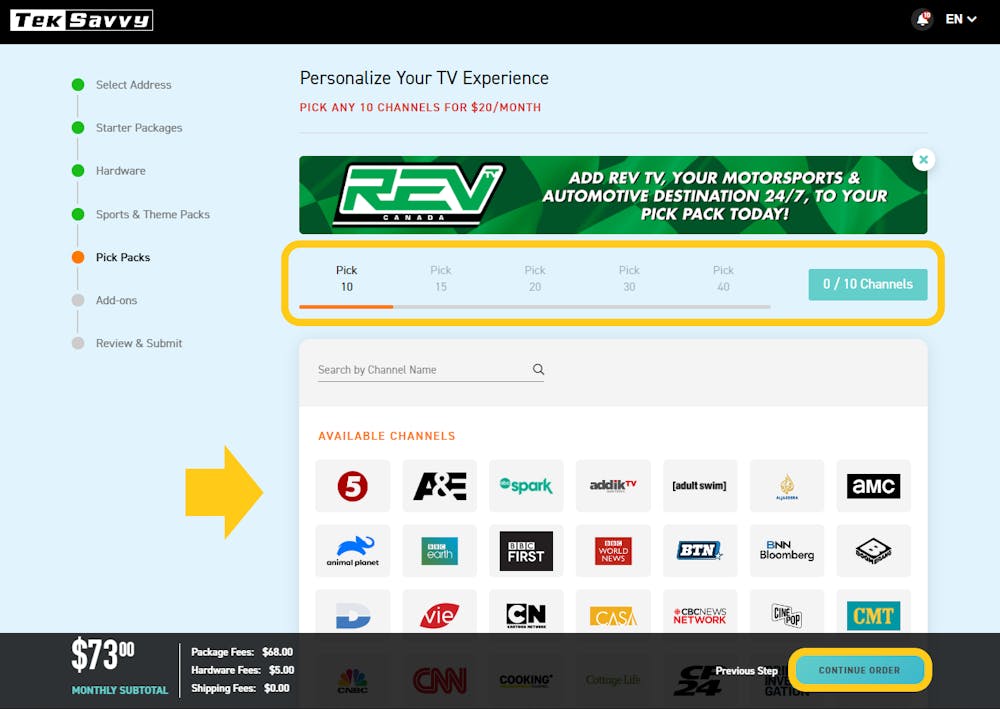Click the REV TV promotional banner

tap(613, 195)
